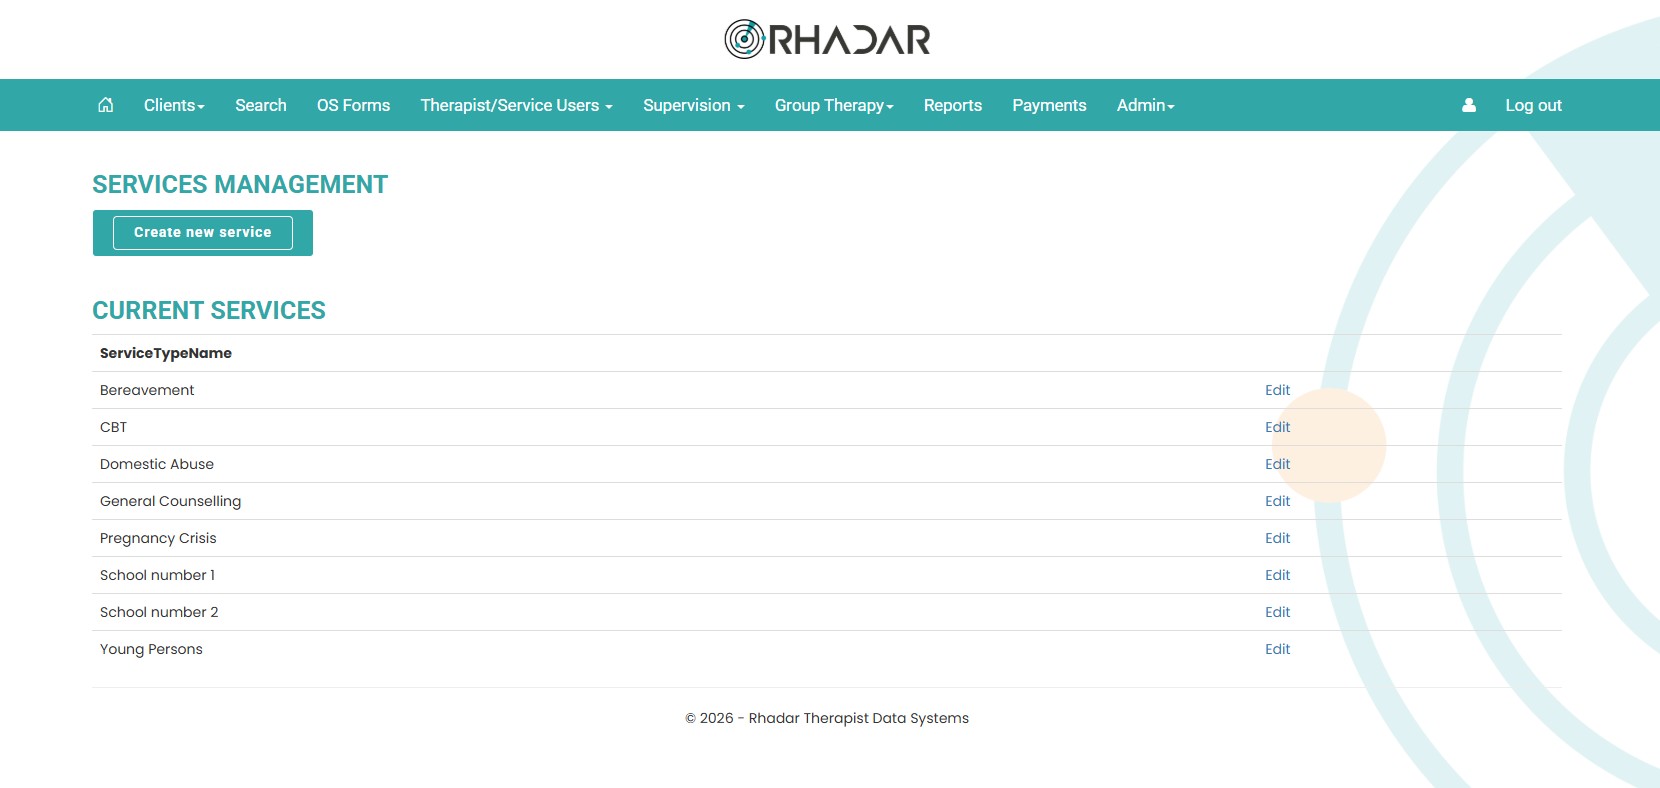This screenshot has height=788, width=1660.
Task: Open the Supervision dropdown
Action: (693, 105)
